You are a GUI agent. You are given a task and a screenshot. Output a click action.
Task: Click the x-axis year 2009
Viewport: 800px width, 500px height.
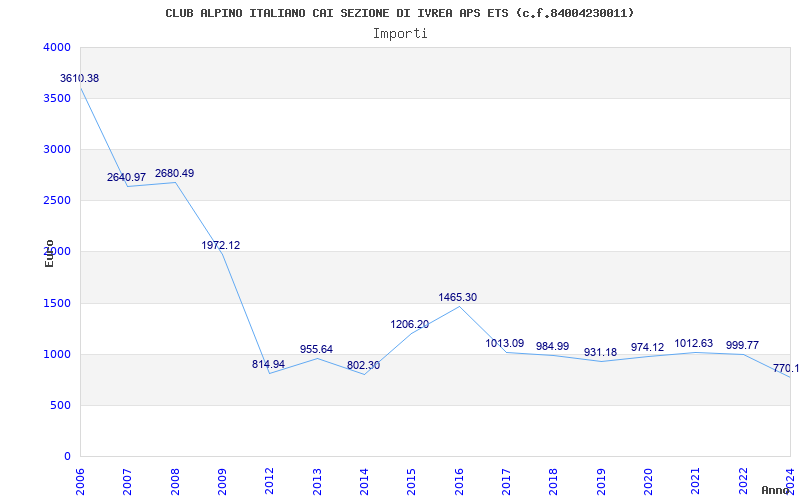(x=222, y=481)
